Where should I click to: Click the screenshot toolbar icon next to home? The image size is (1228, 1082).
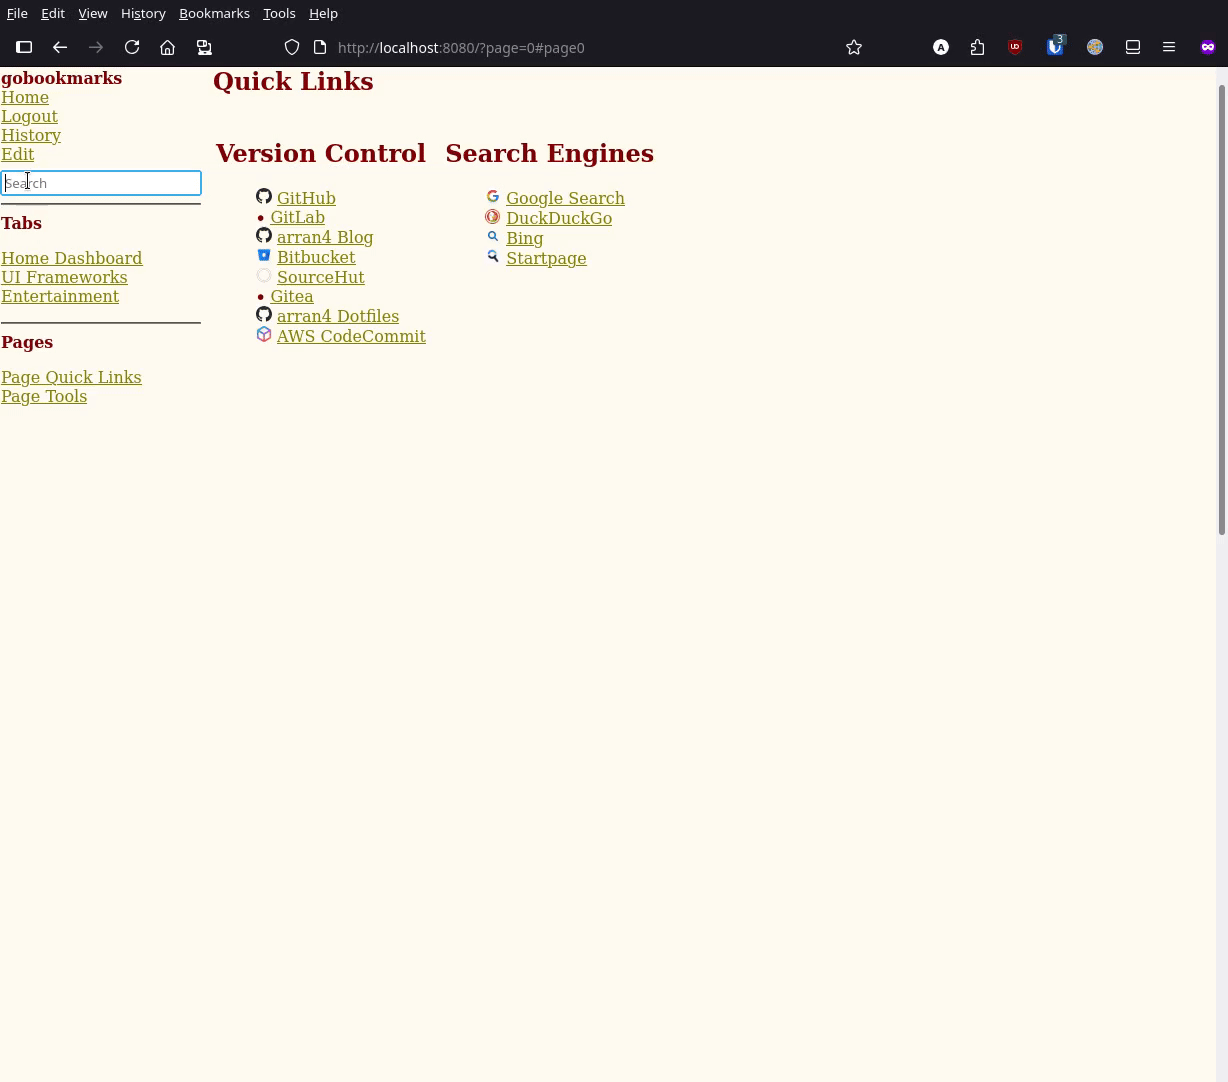point(204,47)
